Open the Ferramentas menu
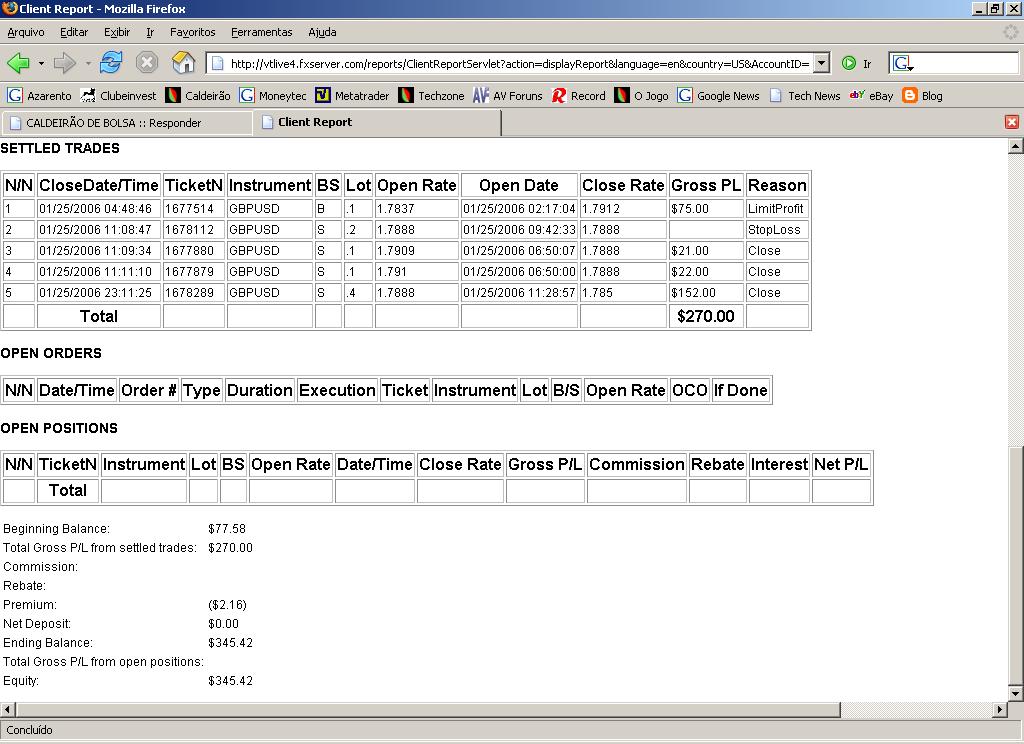 tap(261, 32)
